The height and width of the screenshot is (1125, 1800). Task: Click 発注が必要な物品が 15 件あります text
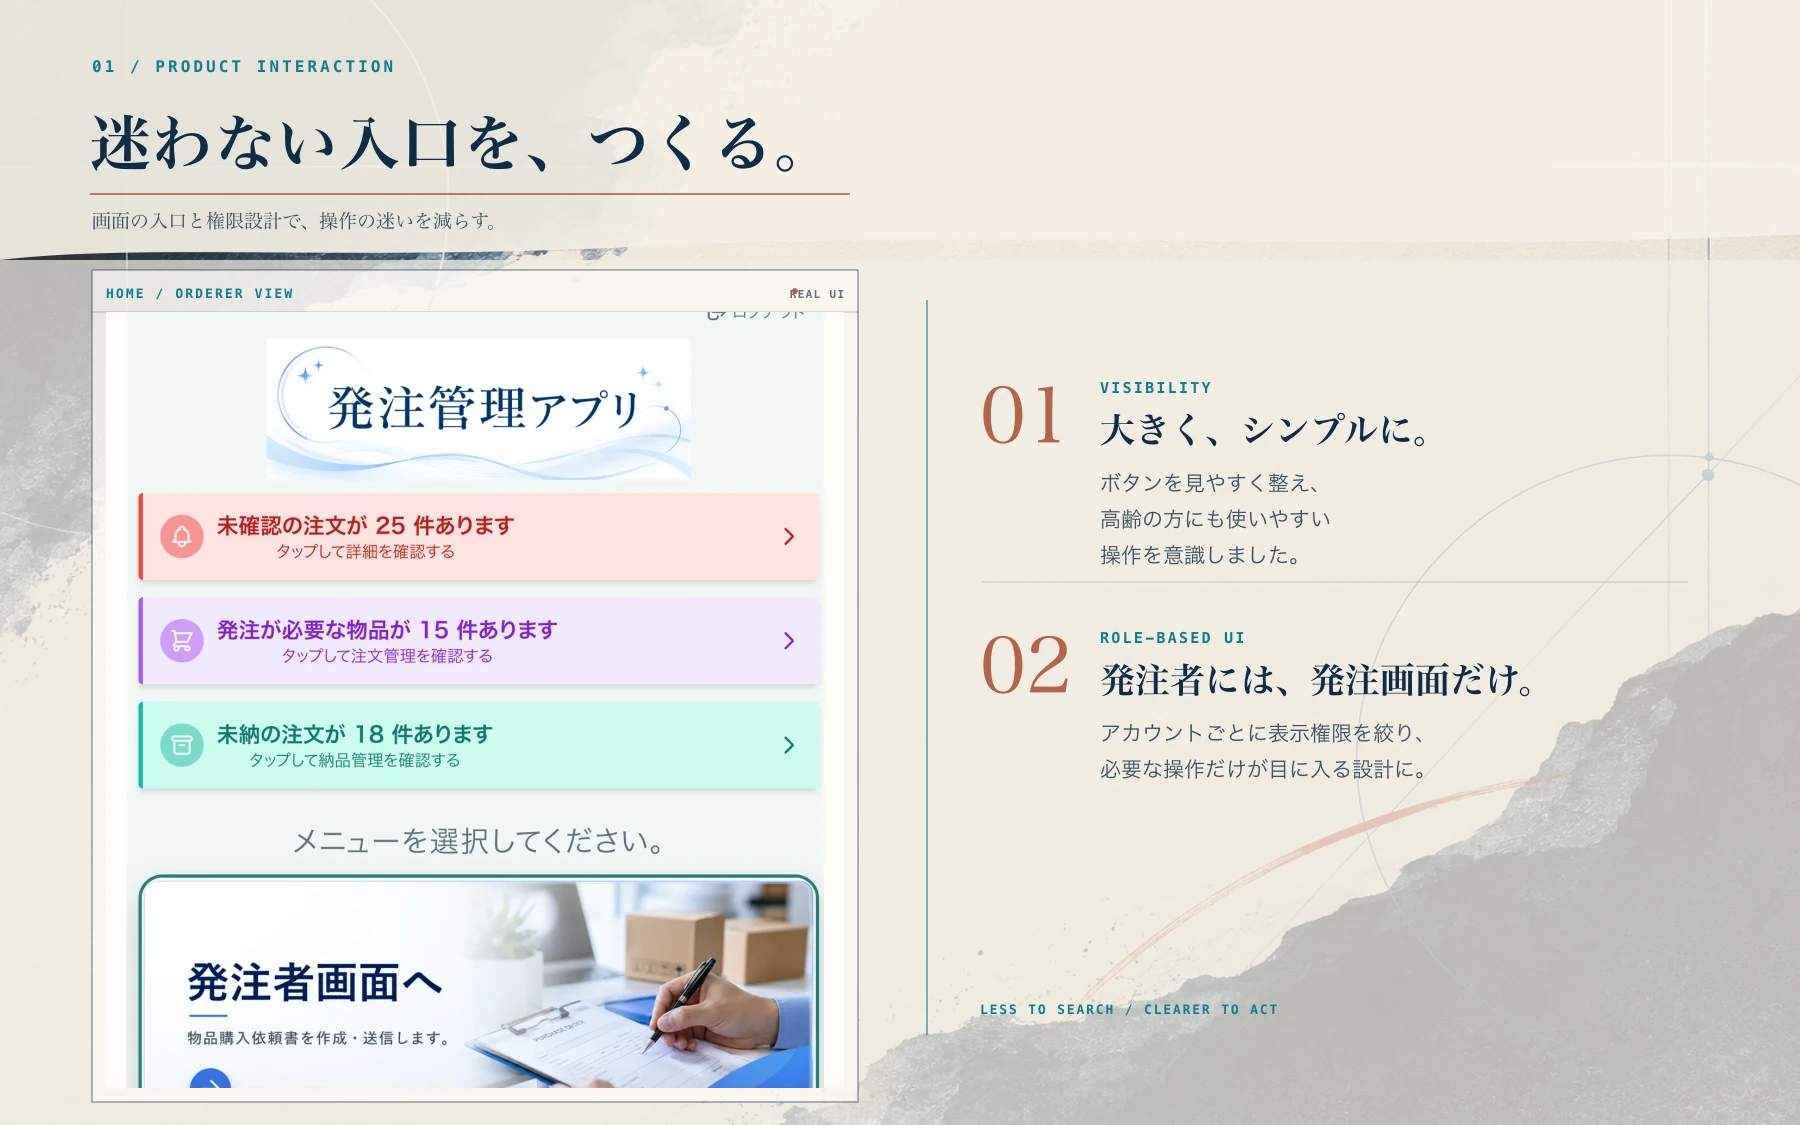click(387, 629)
